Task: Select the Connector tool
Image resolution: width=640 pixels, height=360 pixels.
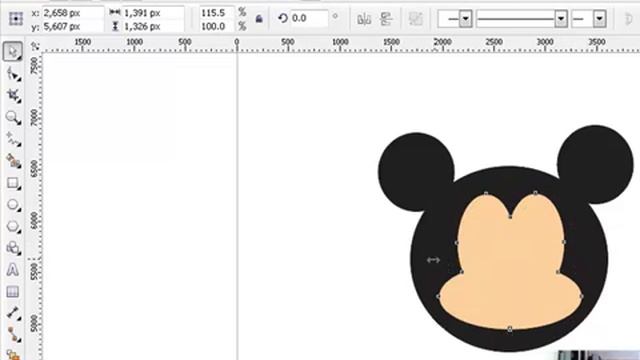Action: pos(13,335)
